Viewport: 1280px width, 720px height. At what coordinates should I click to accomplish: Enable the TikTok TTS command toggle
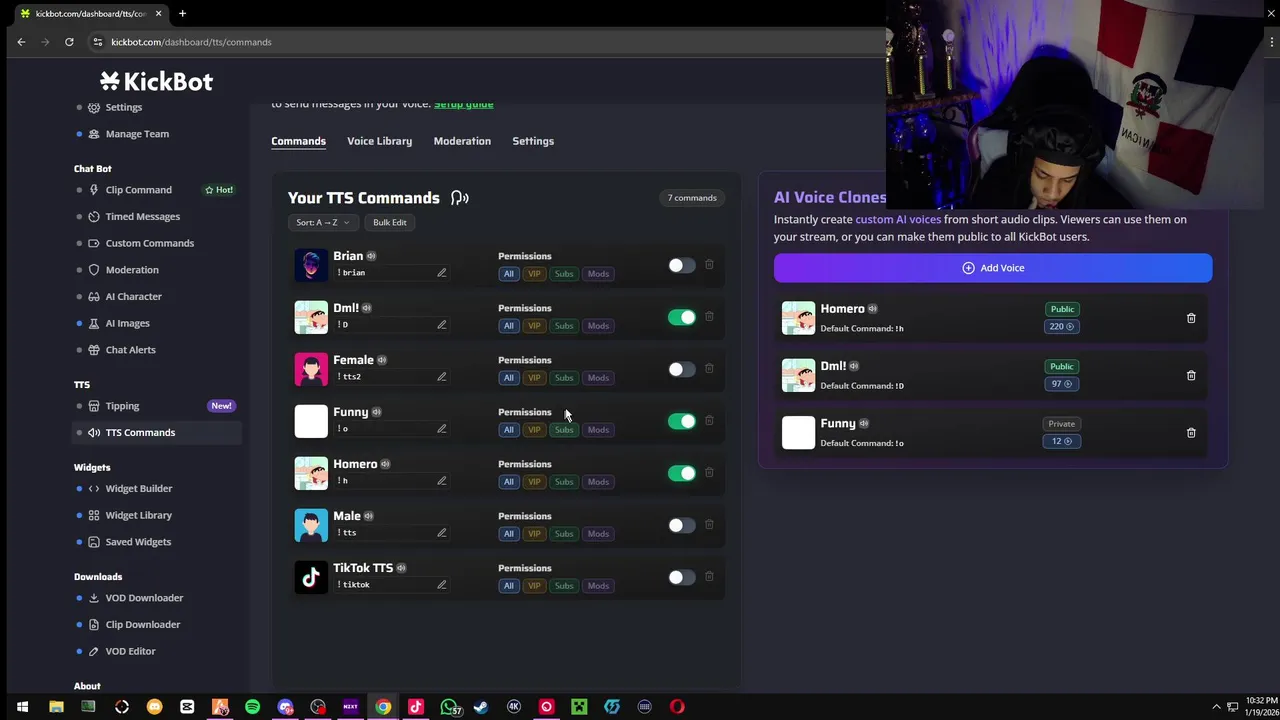(682, 577)
